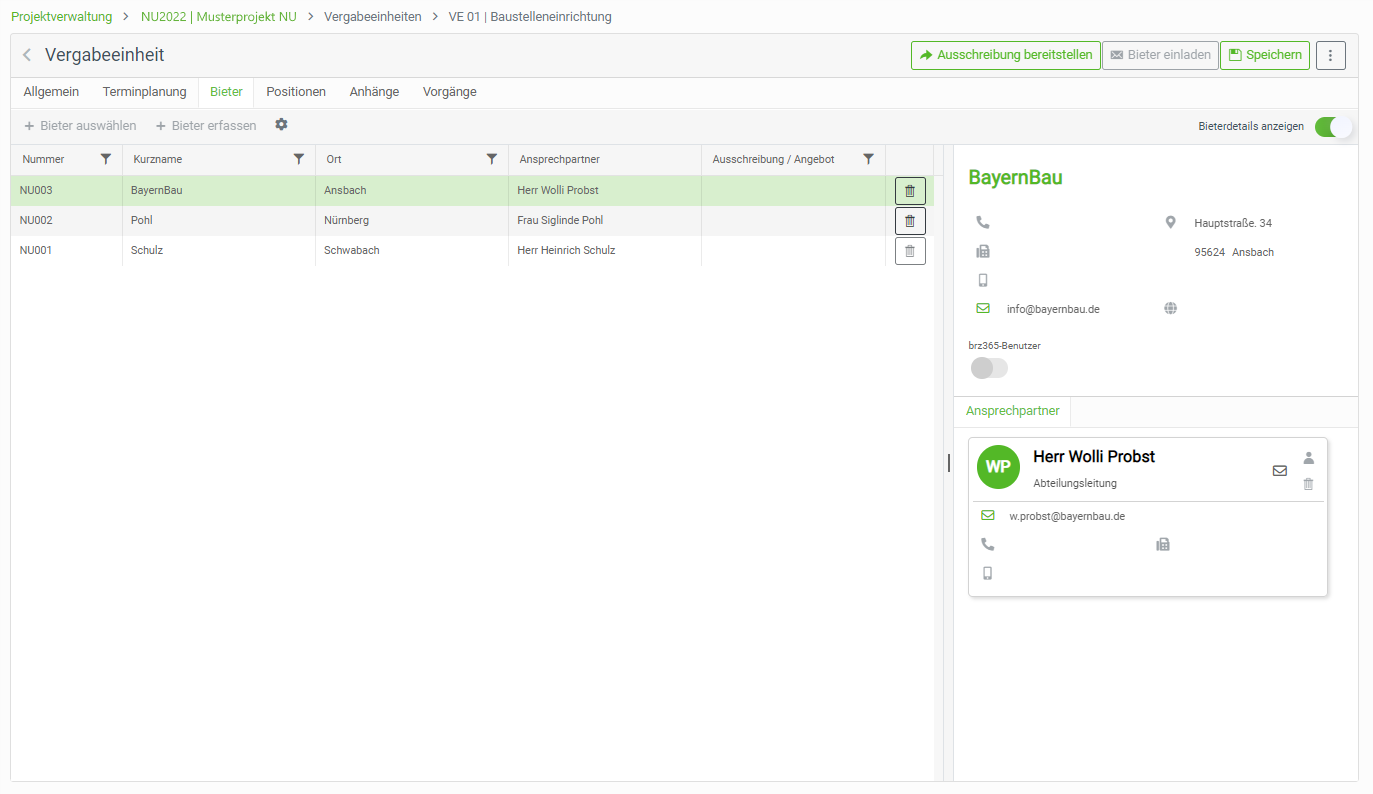Click the phone icon in contact card
The image size is (1373, 794).
coord(988,544)
